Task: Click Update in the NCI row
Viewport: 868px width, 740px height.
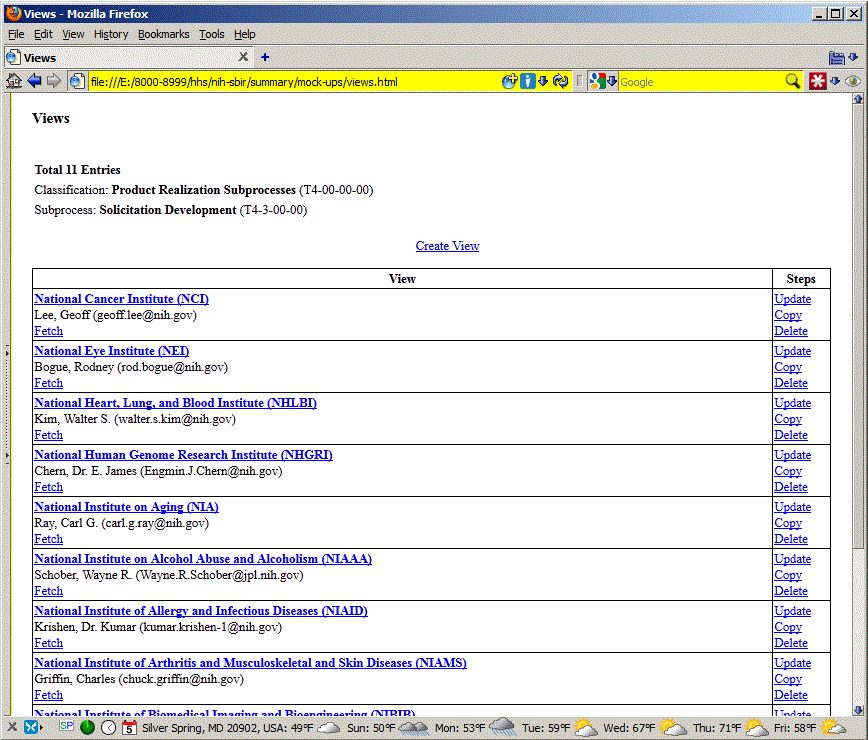Action: pos(793,299)
